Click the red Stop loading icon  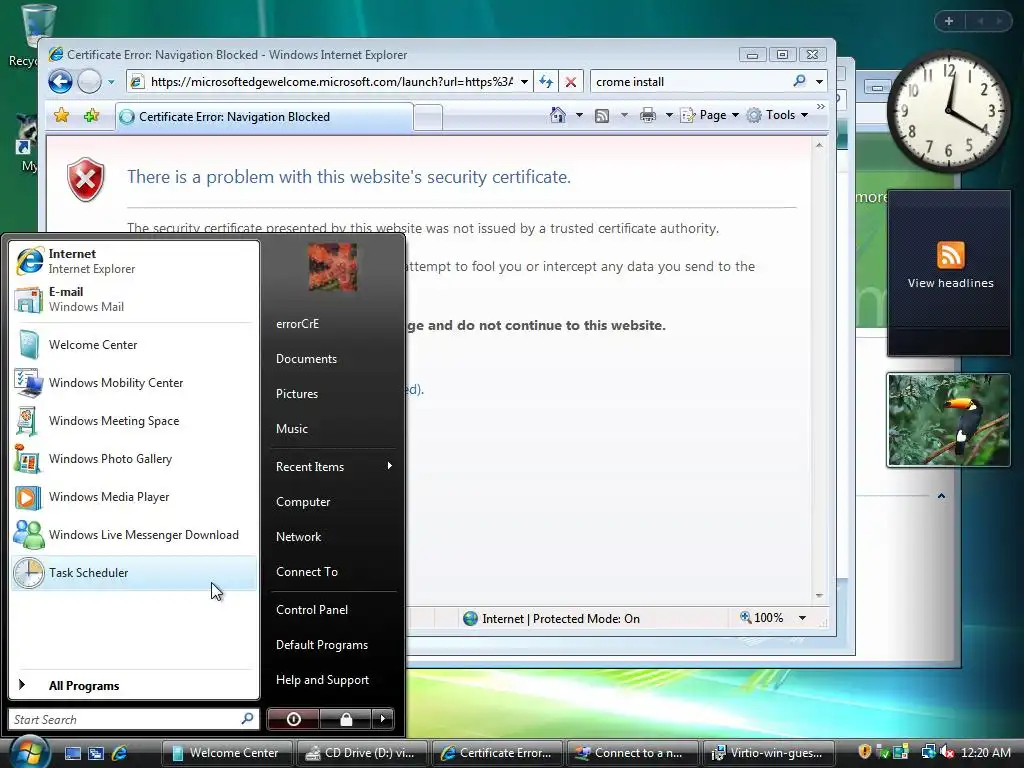click(571, 82)
